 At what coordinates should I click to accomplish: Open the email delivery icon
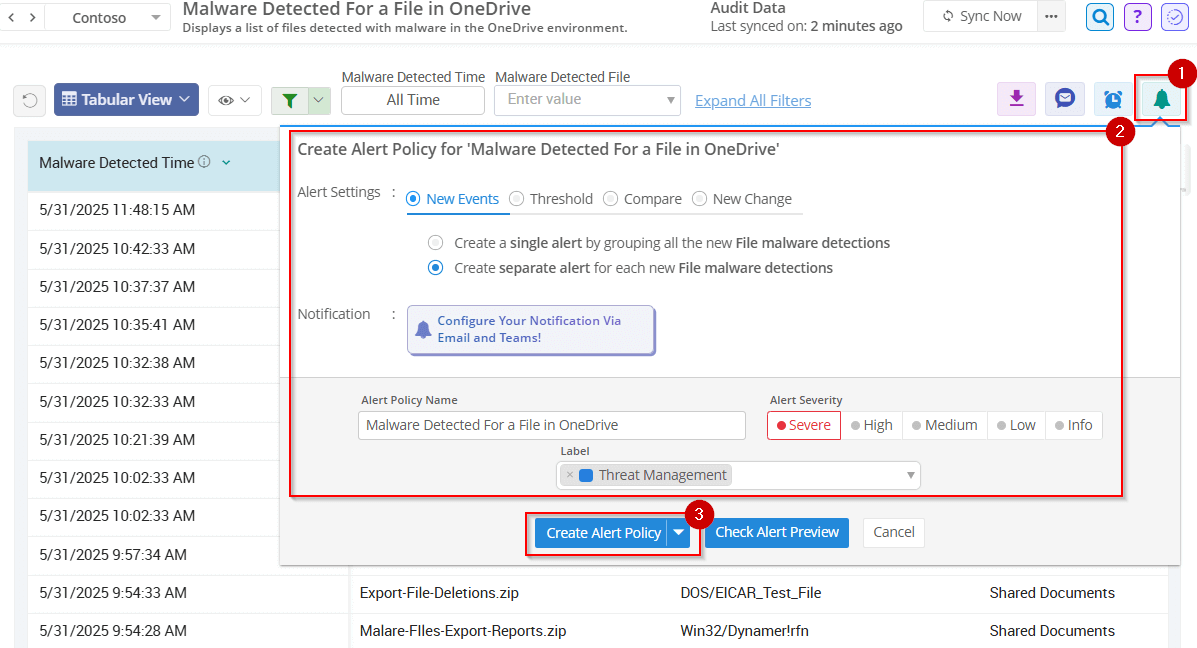[x=1064, y=99]
